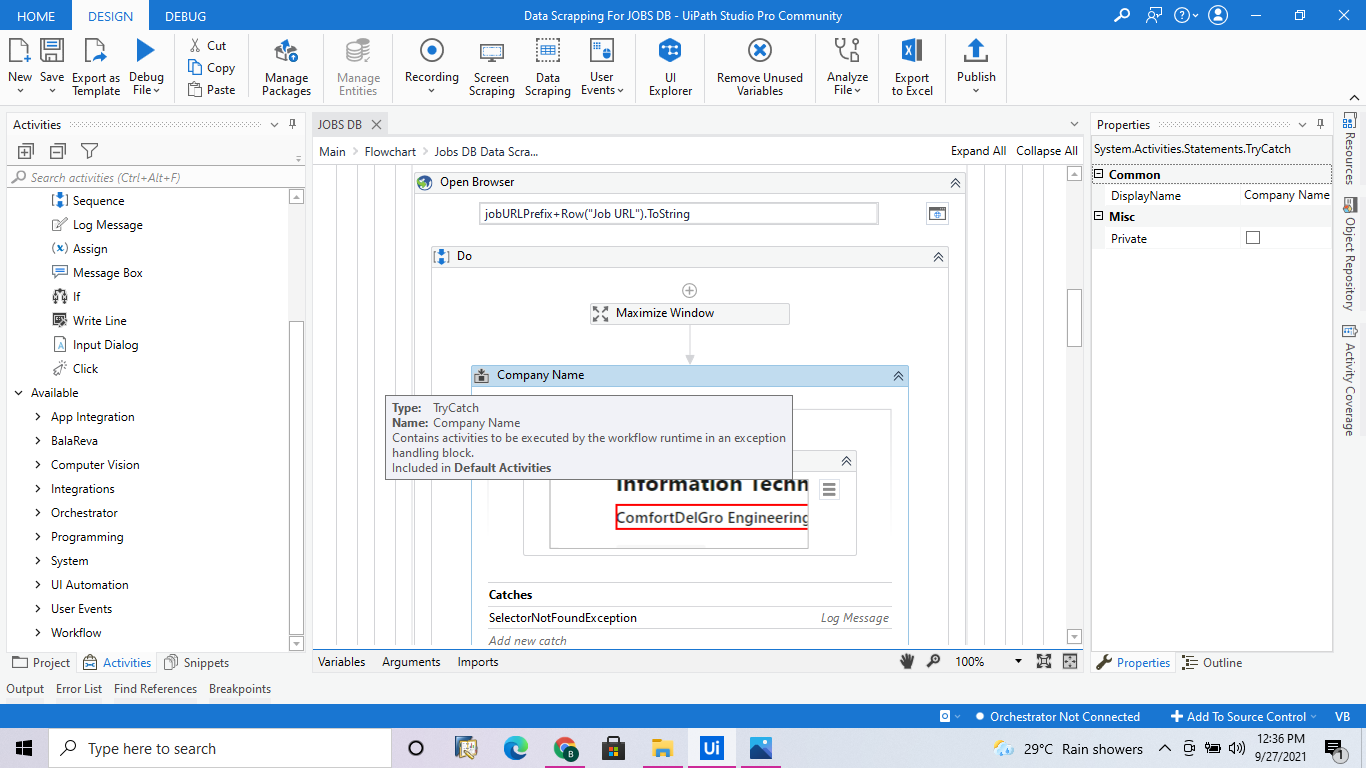Click the Publish button
Image resolution: width=1366 pixels, height=768 pixels.
click(976, 67)
